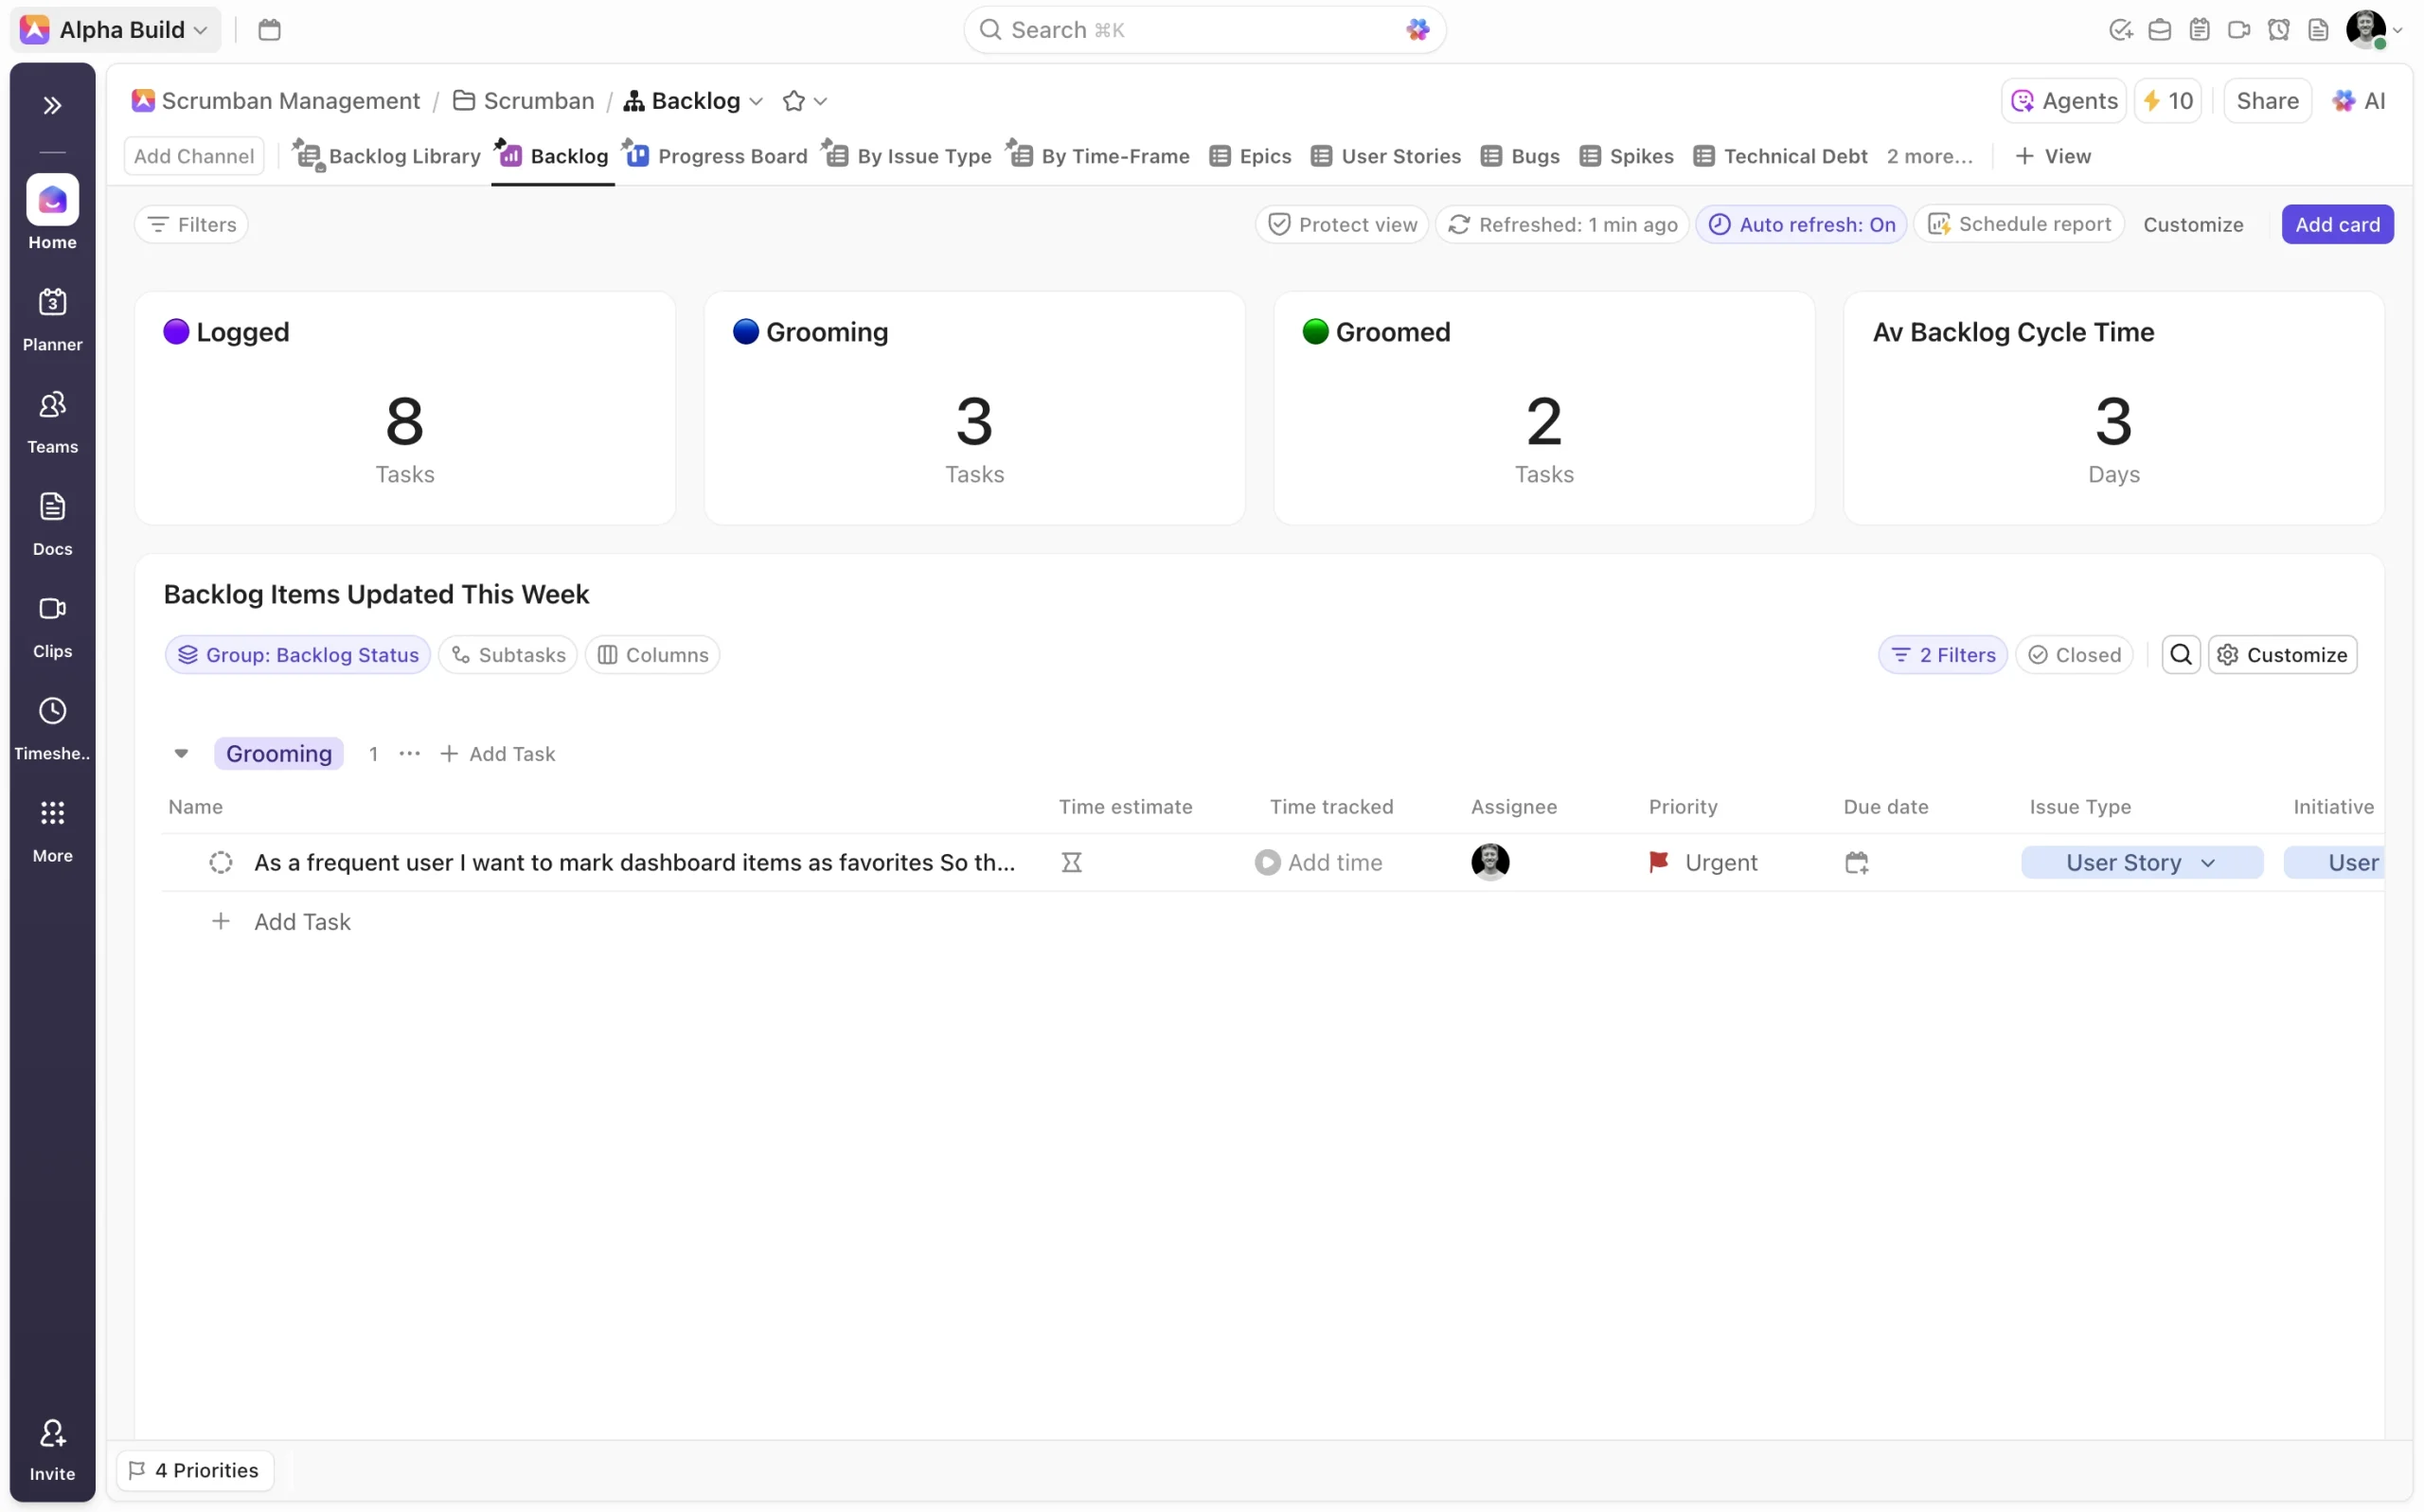Toggle the Closed tasks filter
2424x1512 pixels.
pos(2073,654)
